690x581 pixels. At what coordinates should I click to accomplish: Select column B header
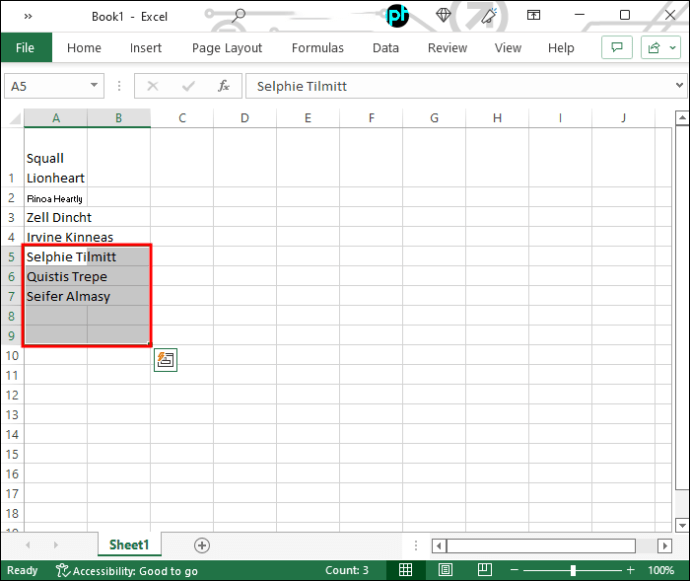119,118
